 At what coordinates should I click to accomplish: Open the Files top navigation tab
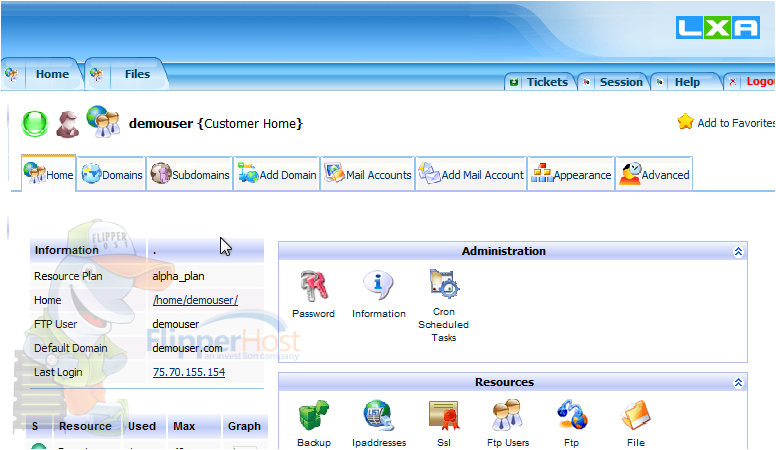coord(137,74)
